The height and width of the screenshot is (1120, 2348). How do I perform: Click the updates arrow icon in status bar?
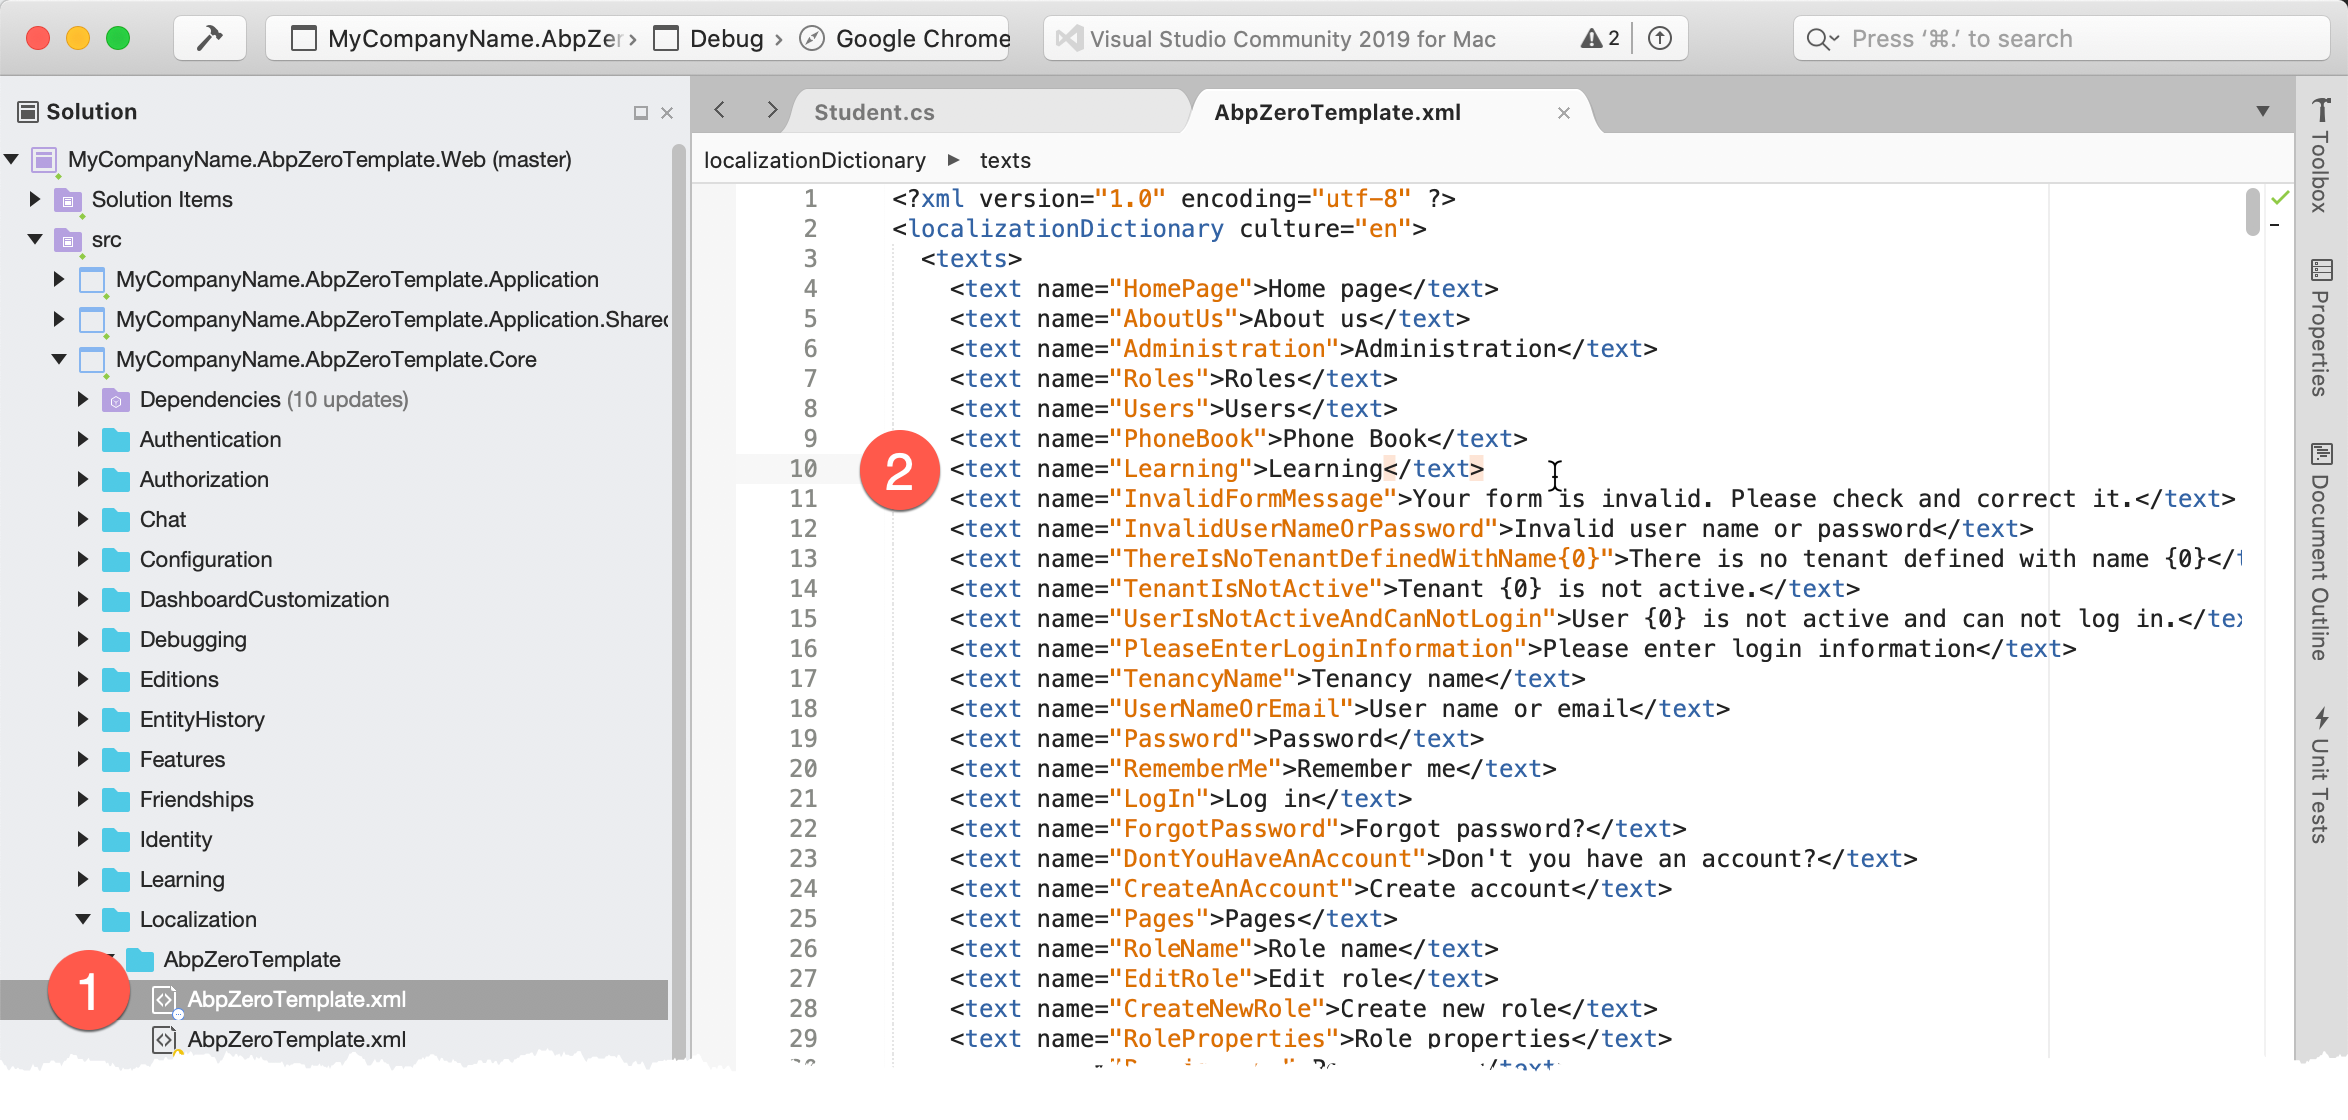(1659, 39)
